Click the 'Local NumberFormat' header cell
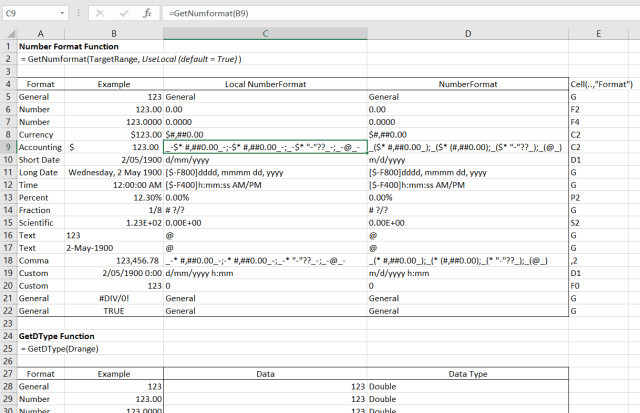This screenshot has height=413, width=640. click(265, 84)
